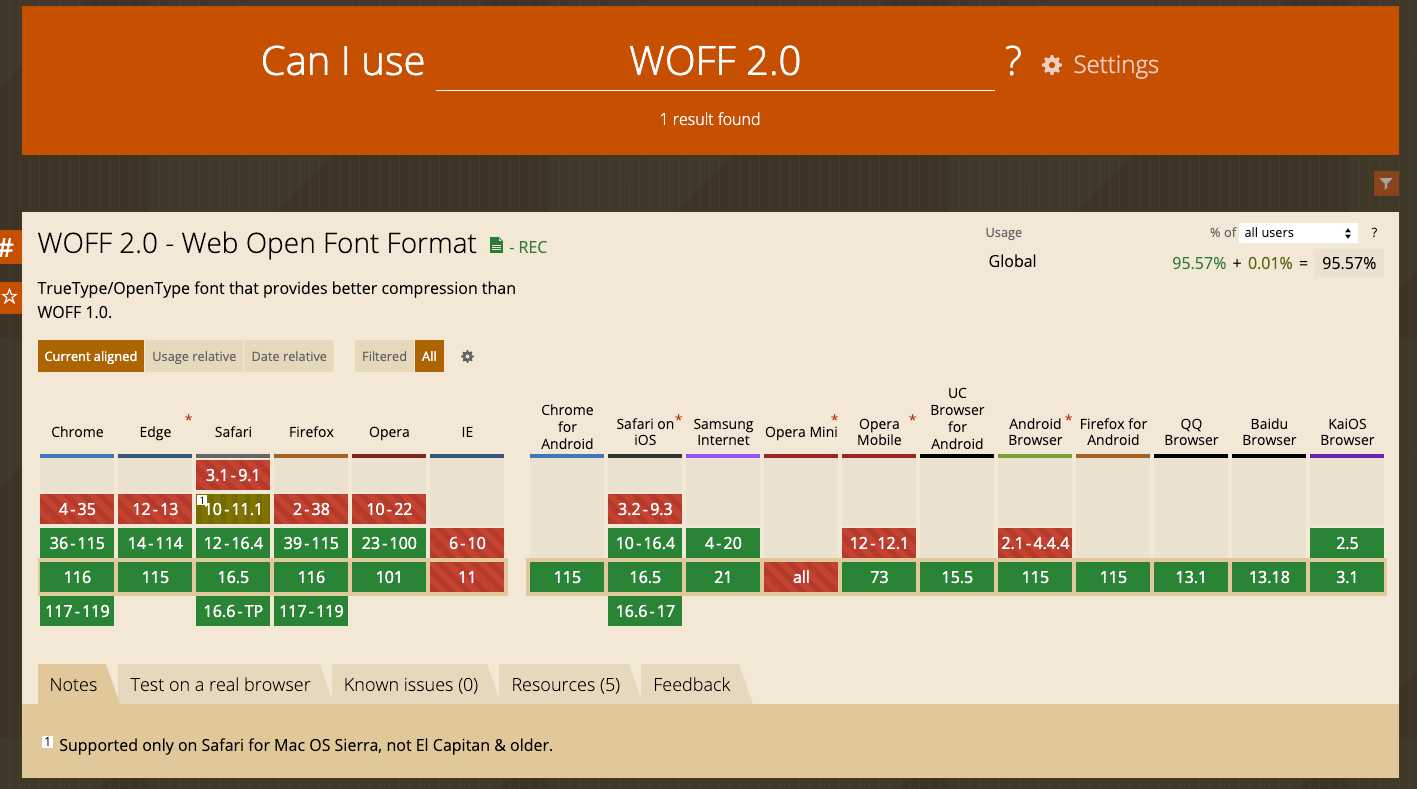The height and width of the screenshot is (789, 1417).
Task: Select the Chrome 117-119 cell
Action: tap(77, 611)
